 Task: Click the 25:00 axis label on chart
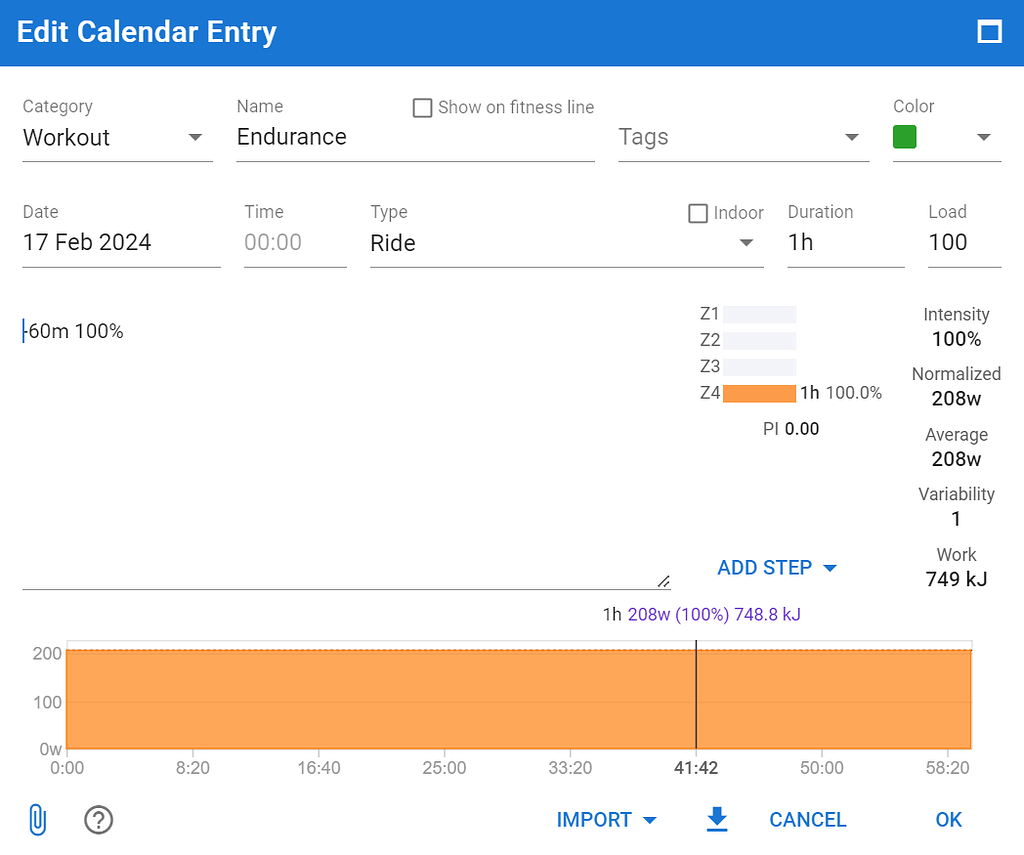pyautogui.click(x=444, y=767)
